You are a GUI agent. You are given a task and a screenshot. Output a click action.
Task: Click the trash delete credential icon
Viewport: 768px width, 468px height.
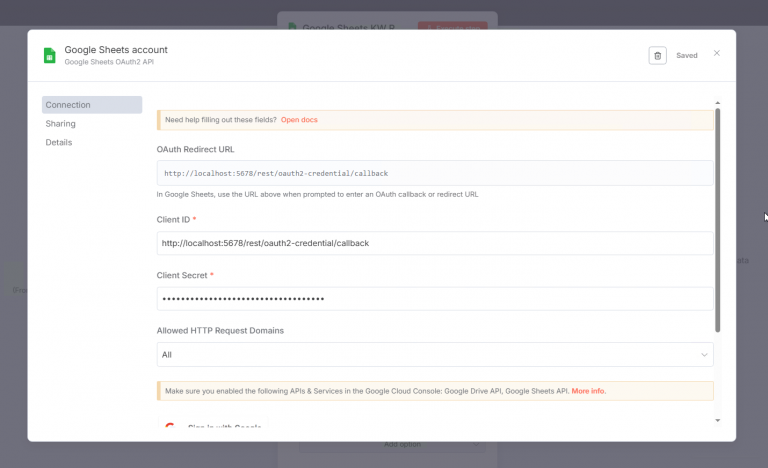[x=657, y=56]
